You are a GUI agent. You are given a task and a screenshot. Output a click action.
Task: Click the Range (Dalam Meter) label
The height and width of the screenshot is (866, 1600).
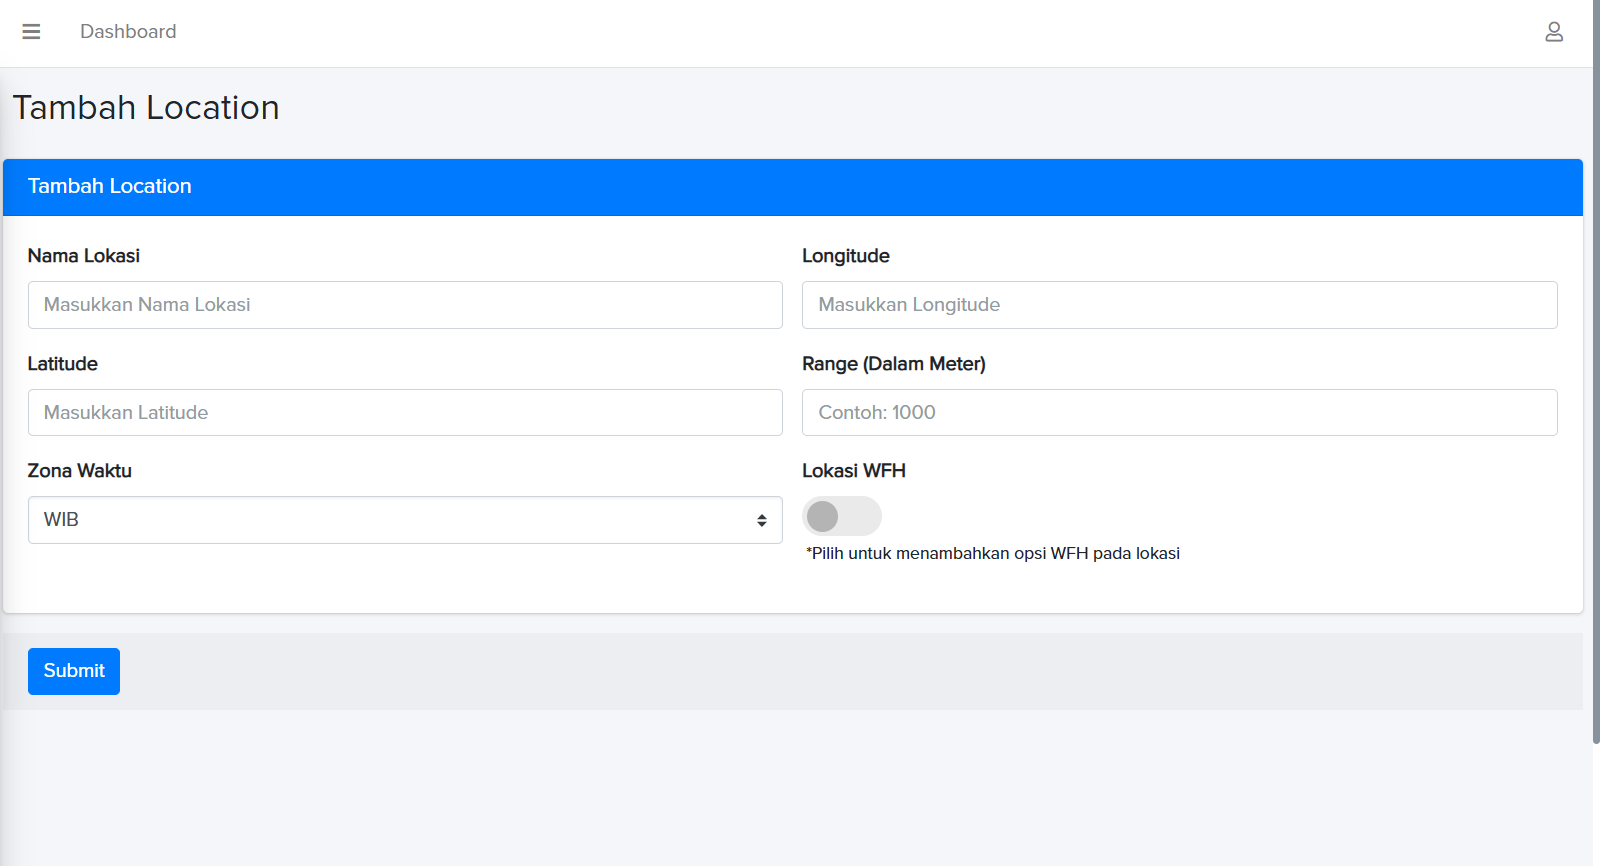tap(893, 364)
